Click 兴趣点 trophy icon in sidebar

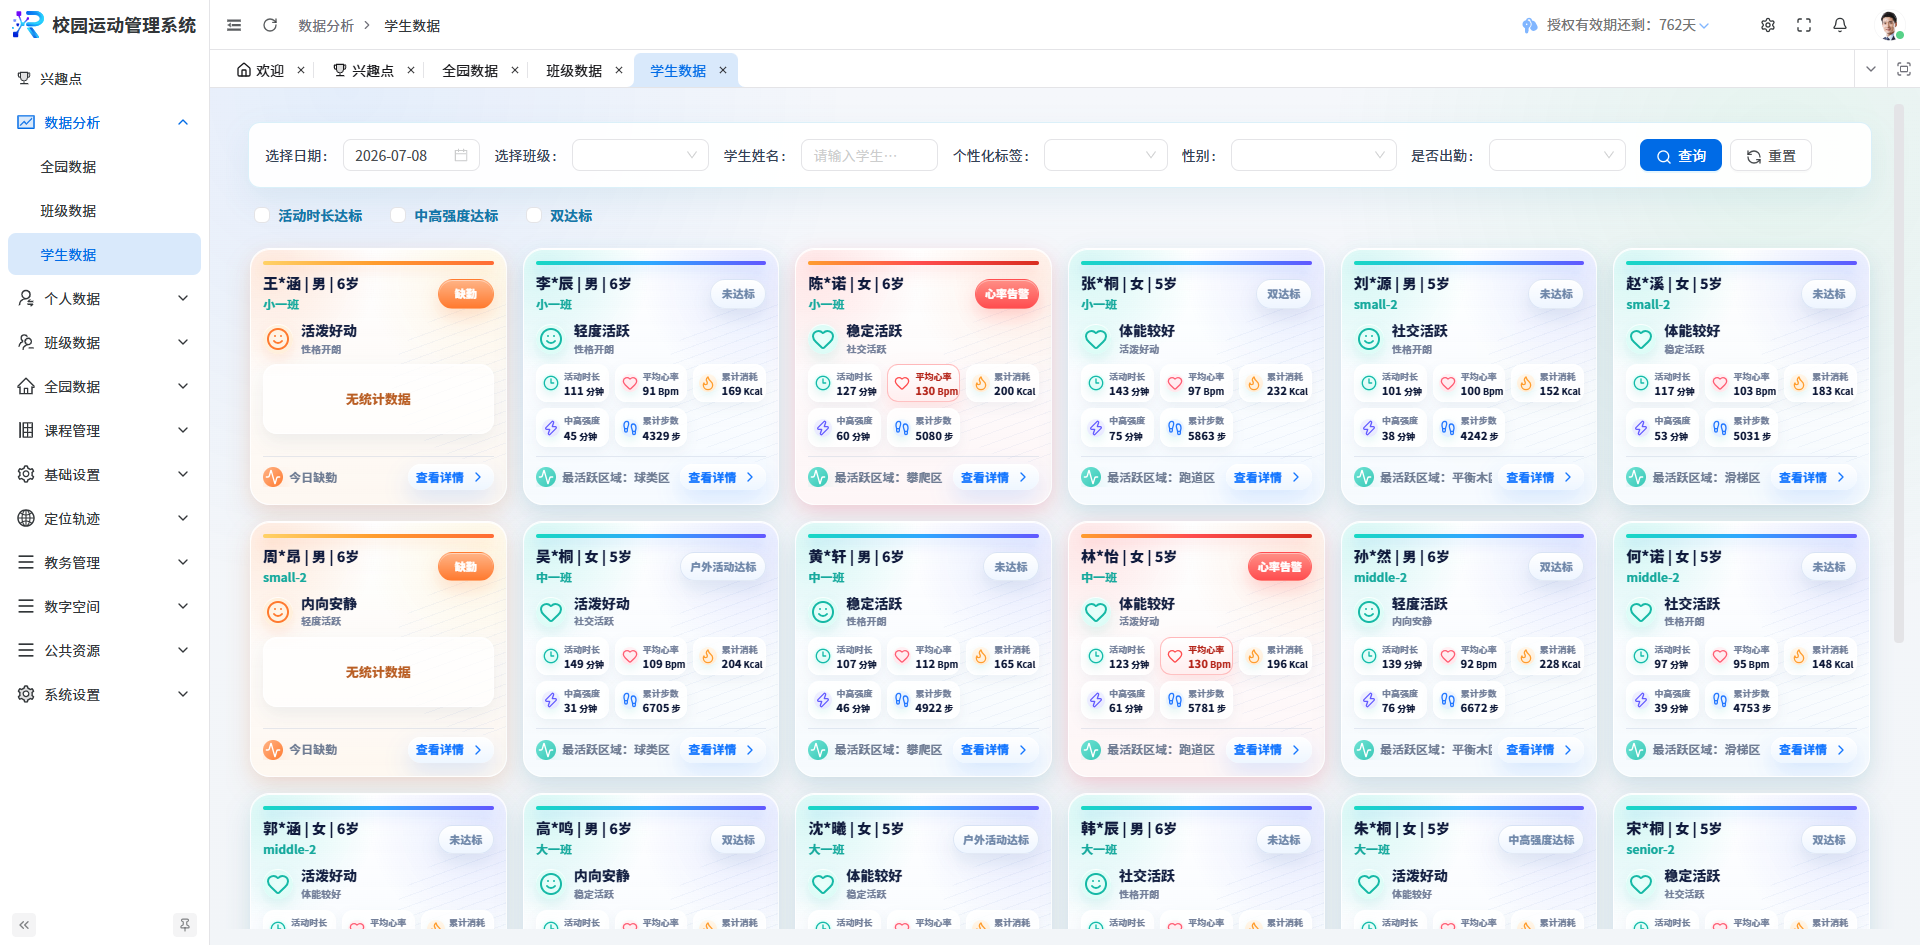24,78
